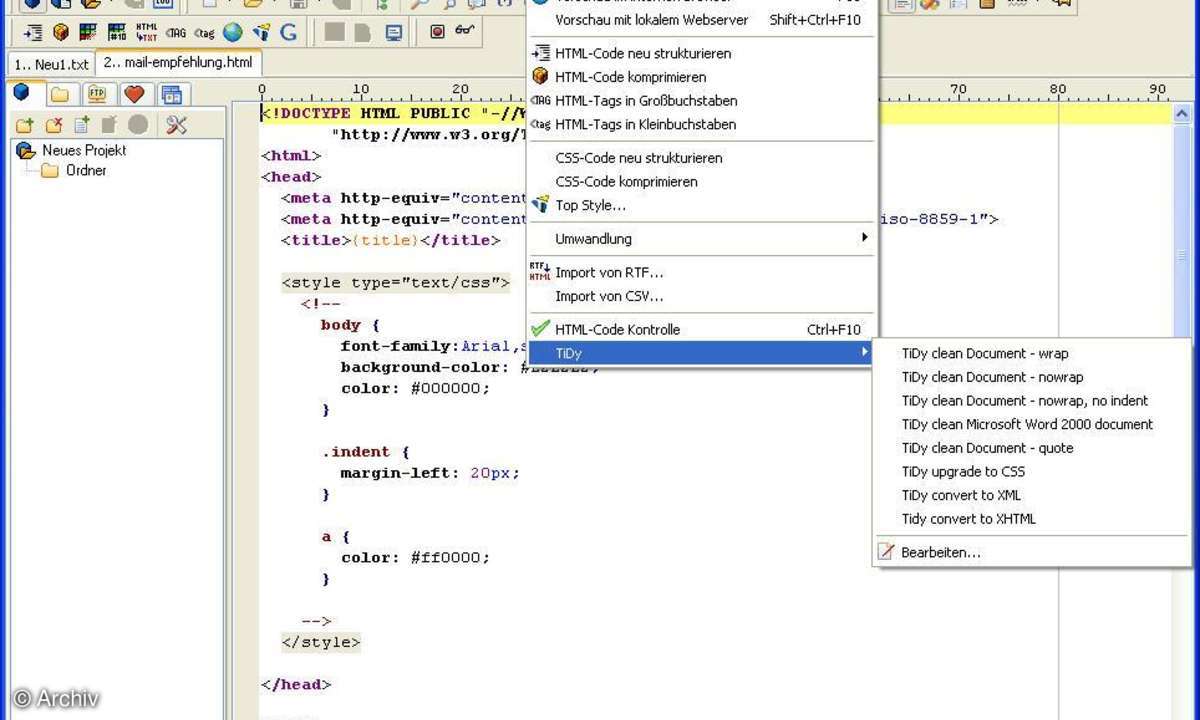Choose HTML-Tags in Großbuchstaben menu entry
Viewport: 1200px width, 720px height.
coord(701,101)
